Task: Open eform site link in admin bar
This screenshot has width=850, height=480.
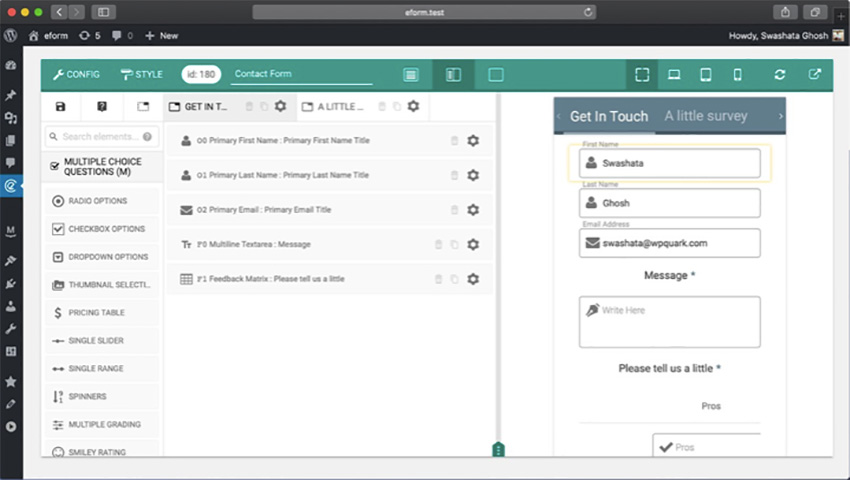Action: point(48,36)
